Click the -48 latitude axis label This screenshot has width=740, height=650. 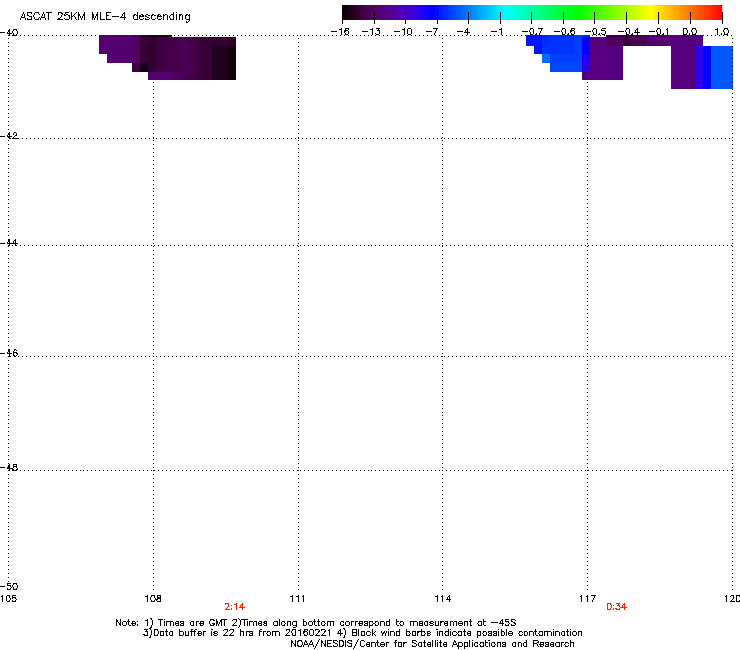click(9, 467)
